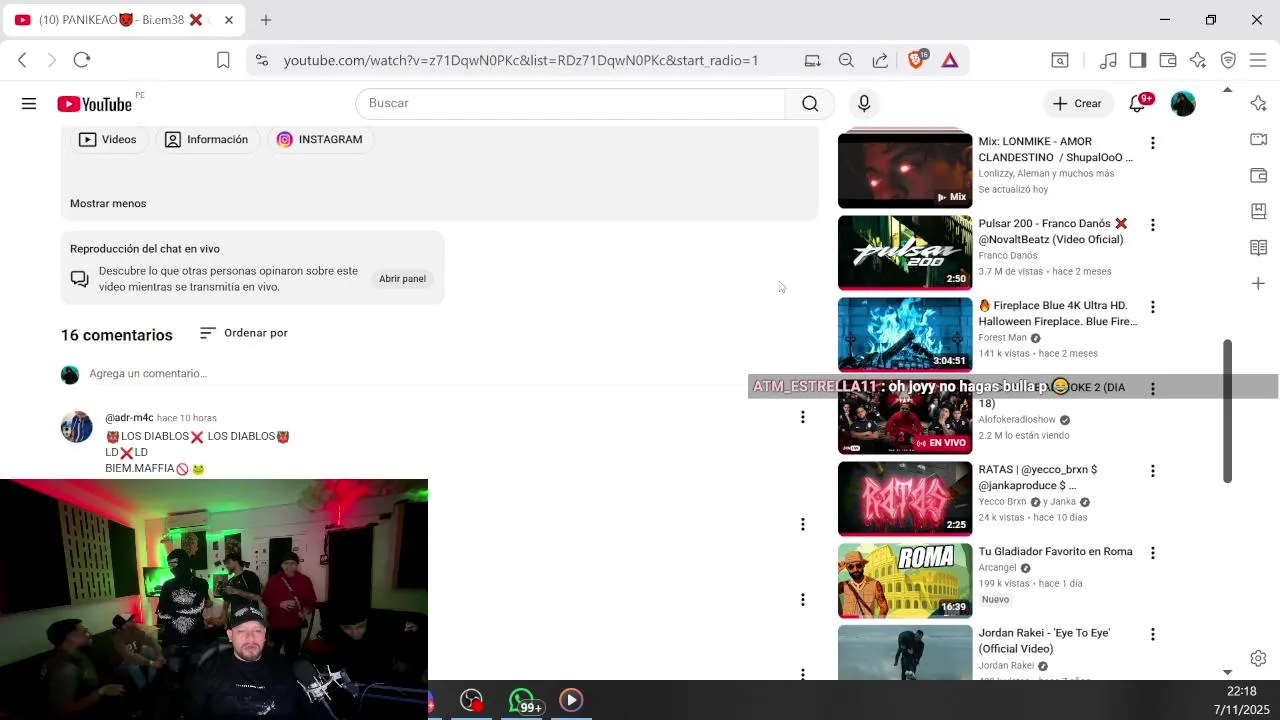Open the channel Videos chip
1280x720 pixels.
[108, 139]
